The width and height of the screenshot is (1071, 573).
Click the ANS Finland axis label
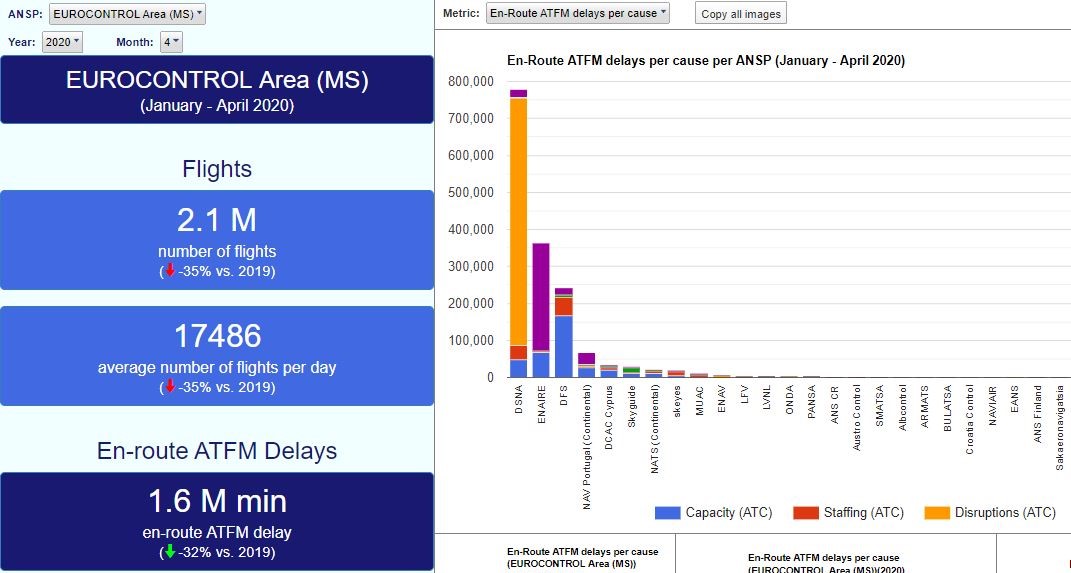(1038, 414)
